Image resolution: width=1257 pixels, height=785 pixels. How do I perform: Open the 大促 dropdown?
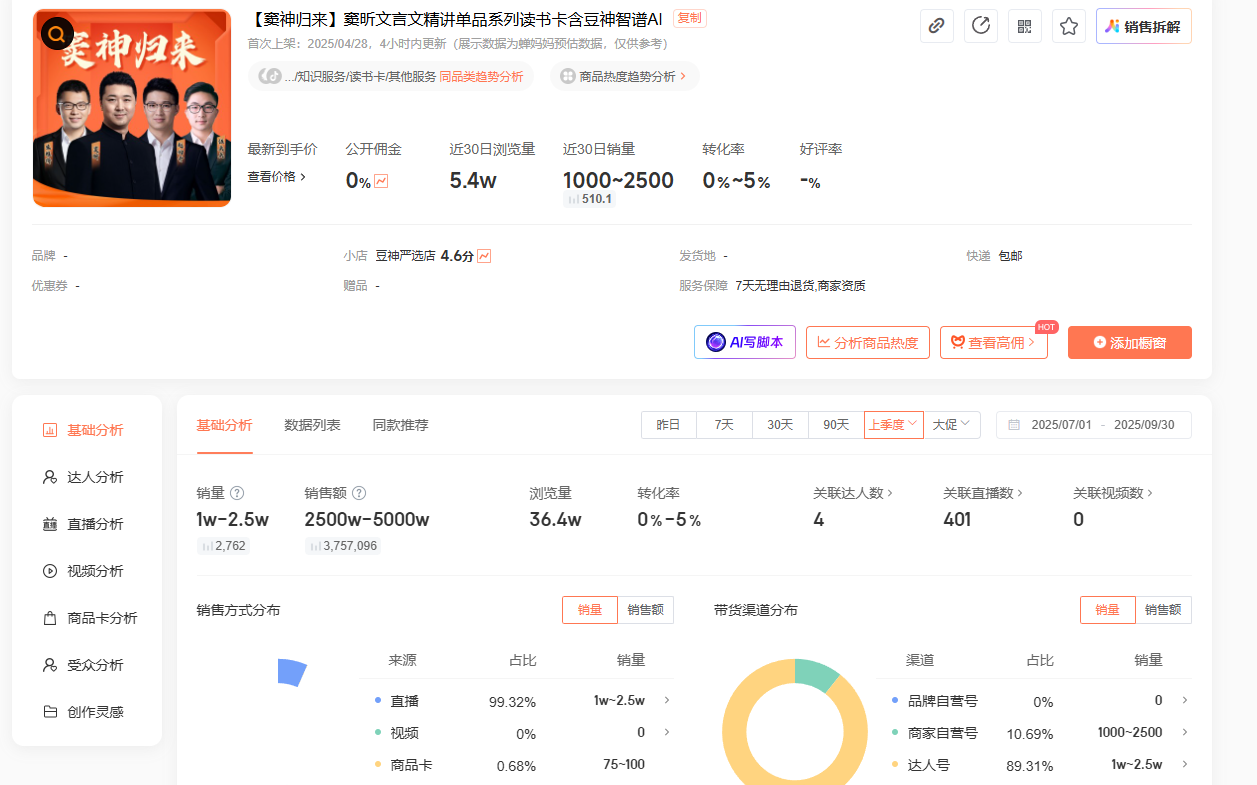click(x=951, y=425)
